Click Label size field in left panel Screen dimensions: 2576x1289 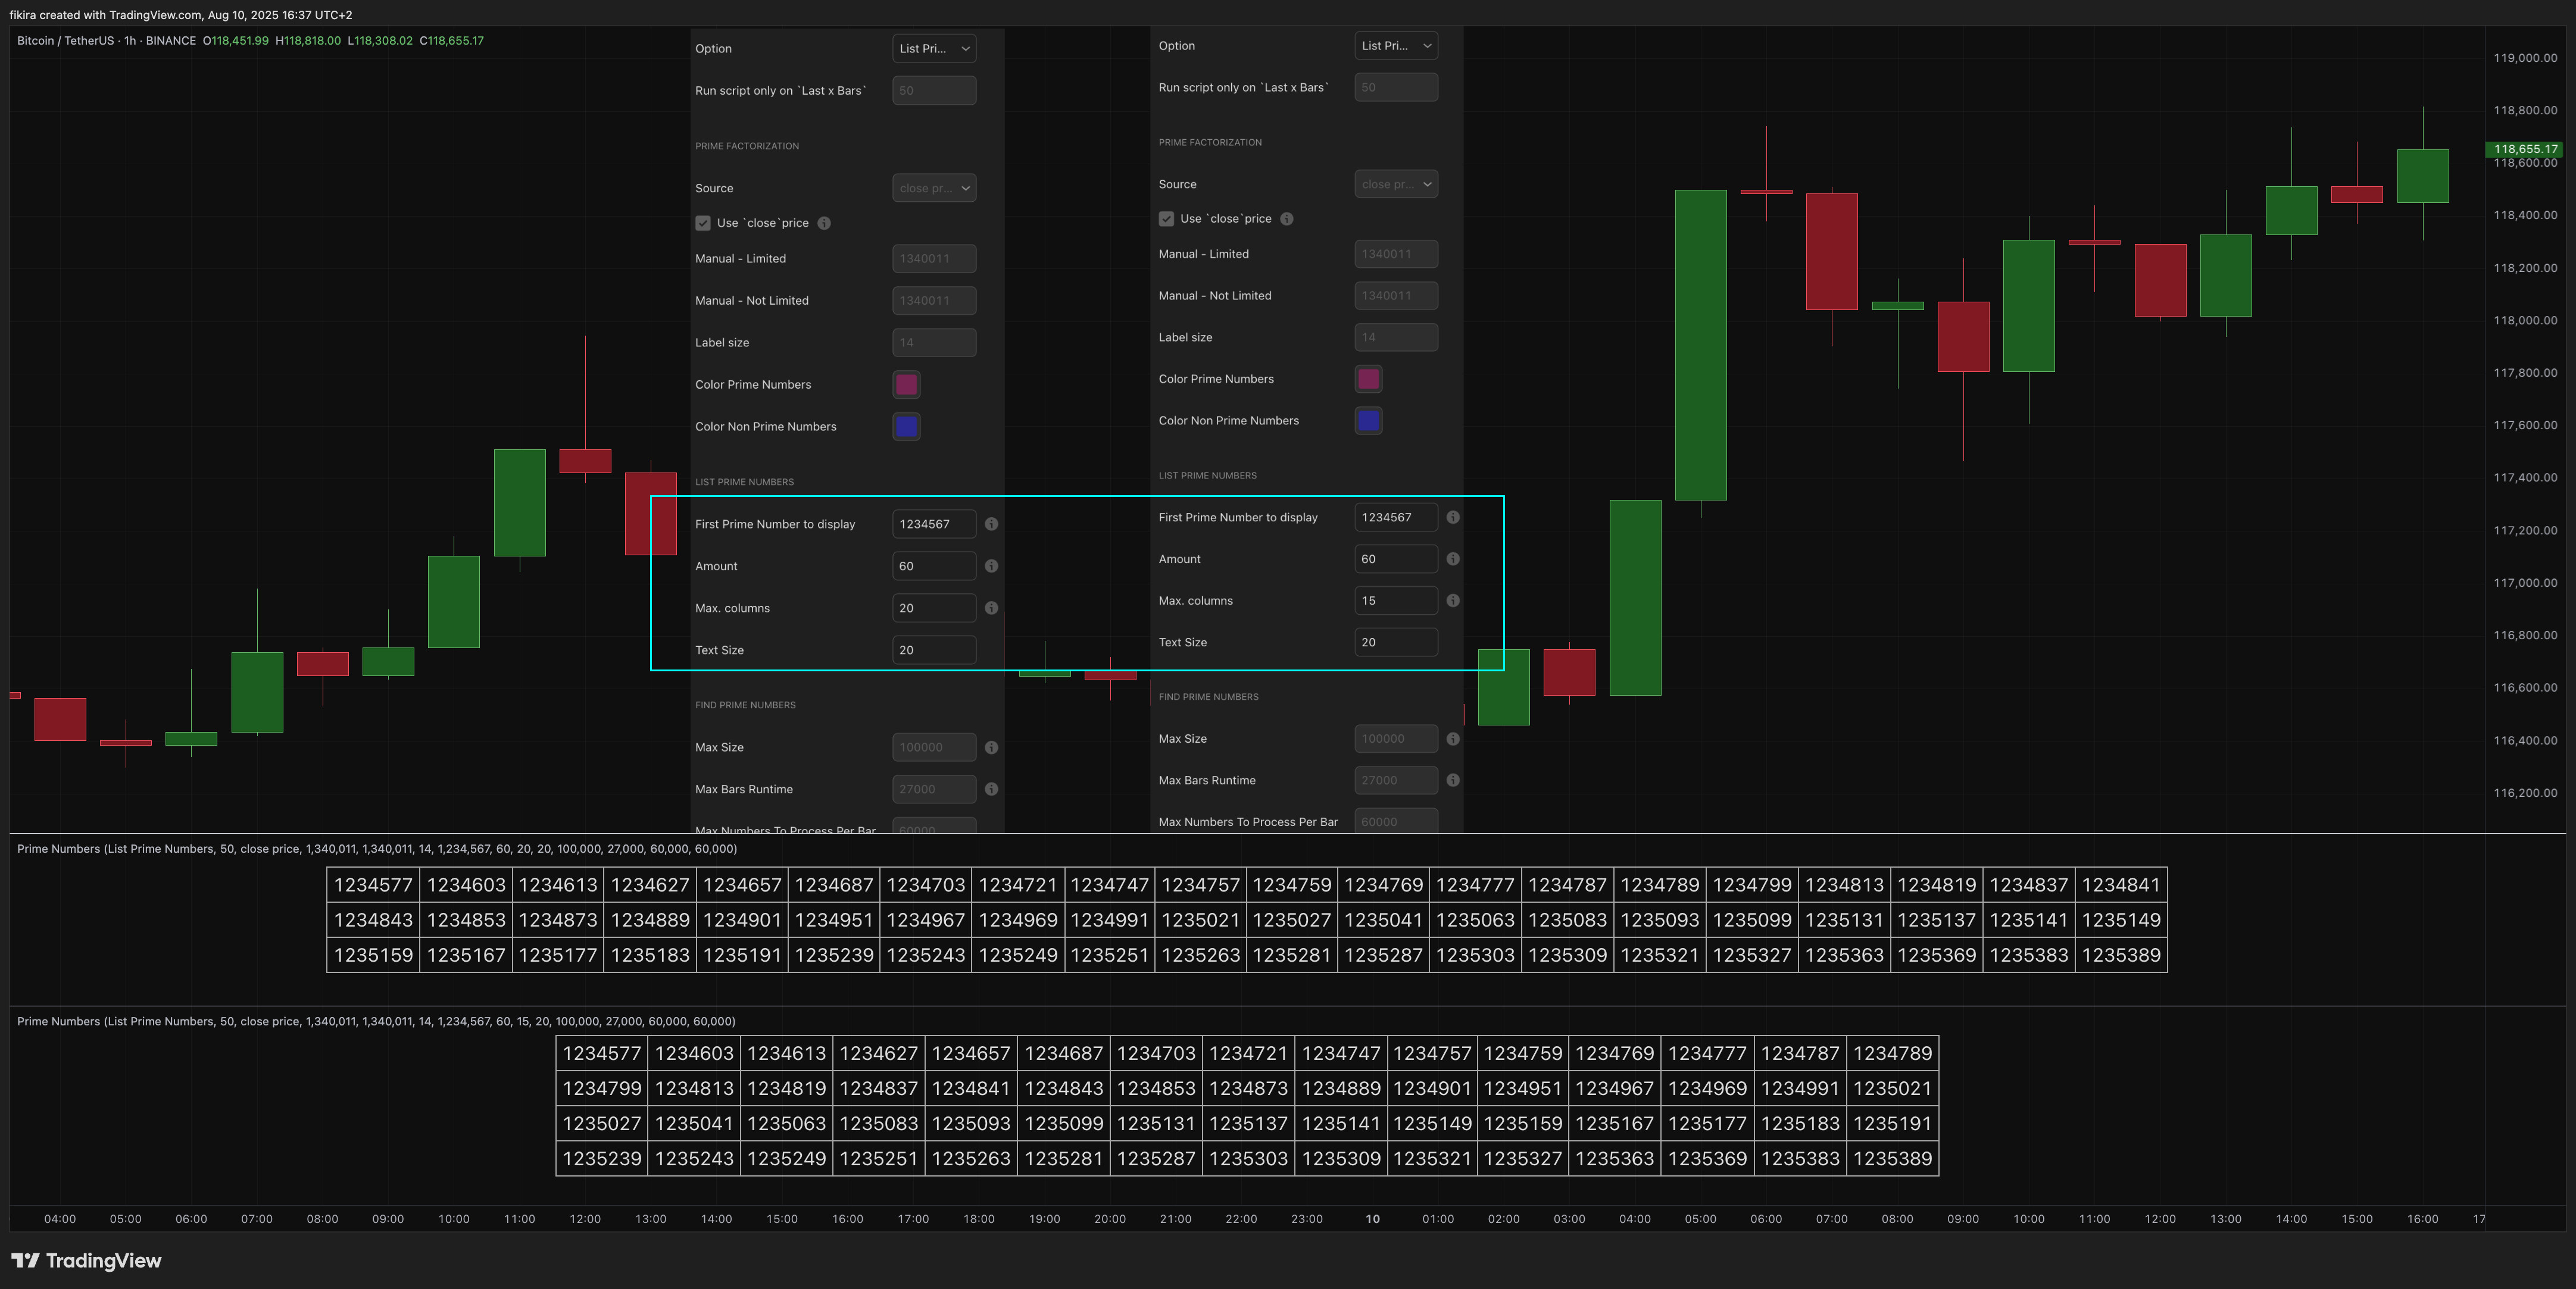coord(934,343)
